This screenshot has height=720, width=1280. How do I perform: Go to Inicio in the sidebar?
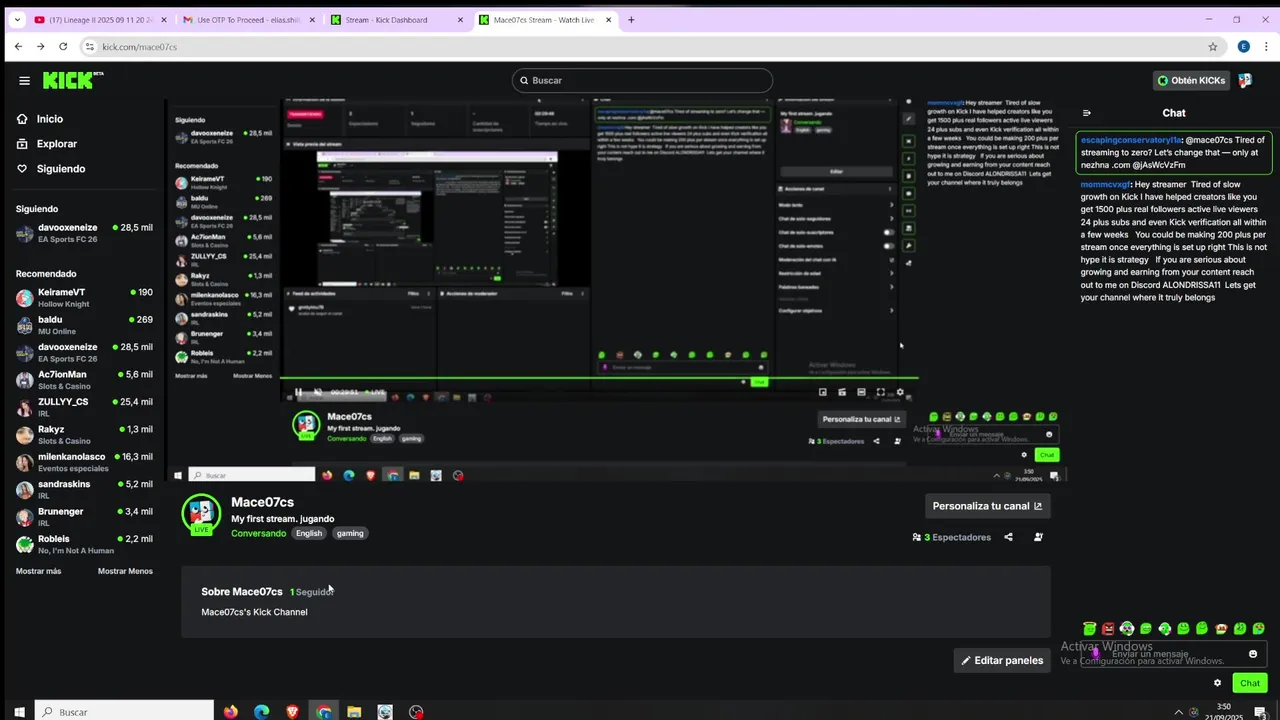pyautogui.click(x=40, y=119)
